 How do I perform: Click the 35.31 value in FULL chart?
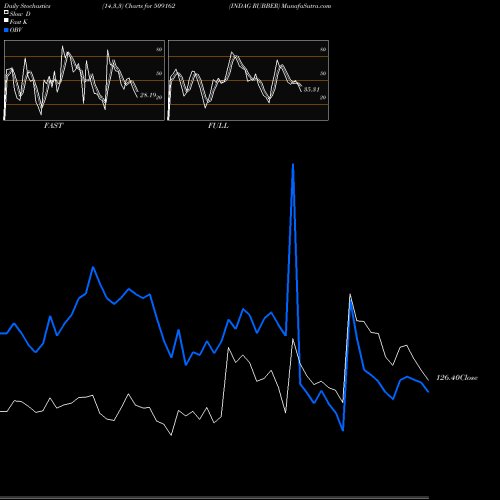click(312, 90)
